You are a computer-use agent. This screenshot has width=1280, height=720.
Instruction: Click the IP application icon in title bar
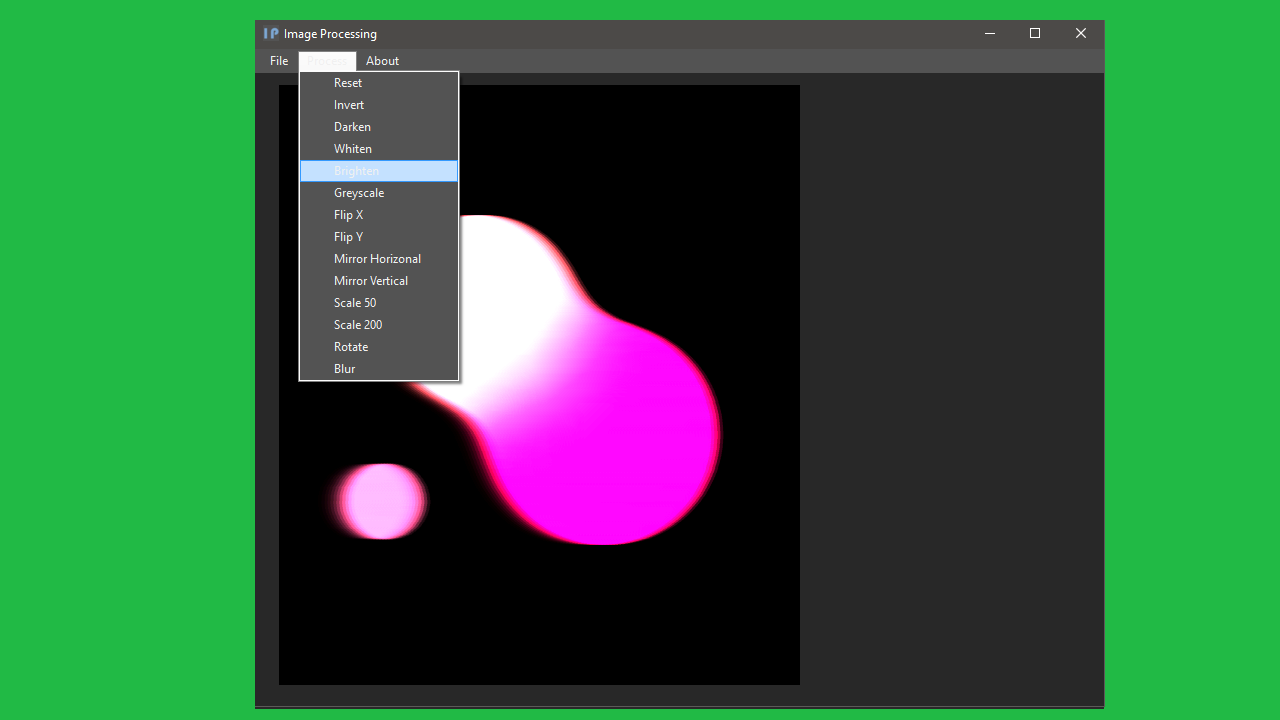pyautogui.click(x=271, y=33)
